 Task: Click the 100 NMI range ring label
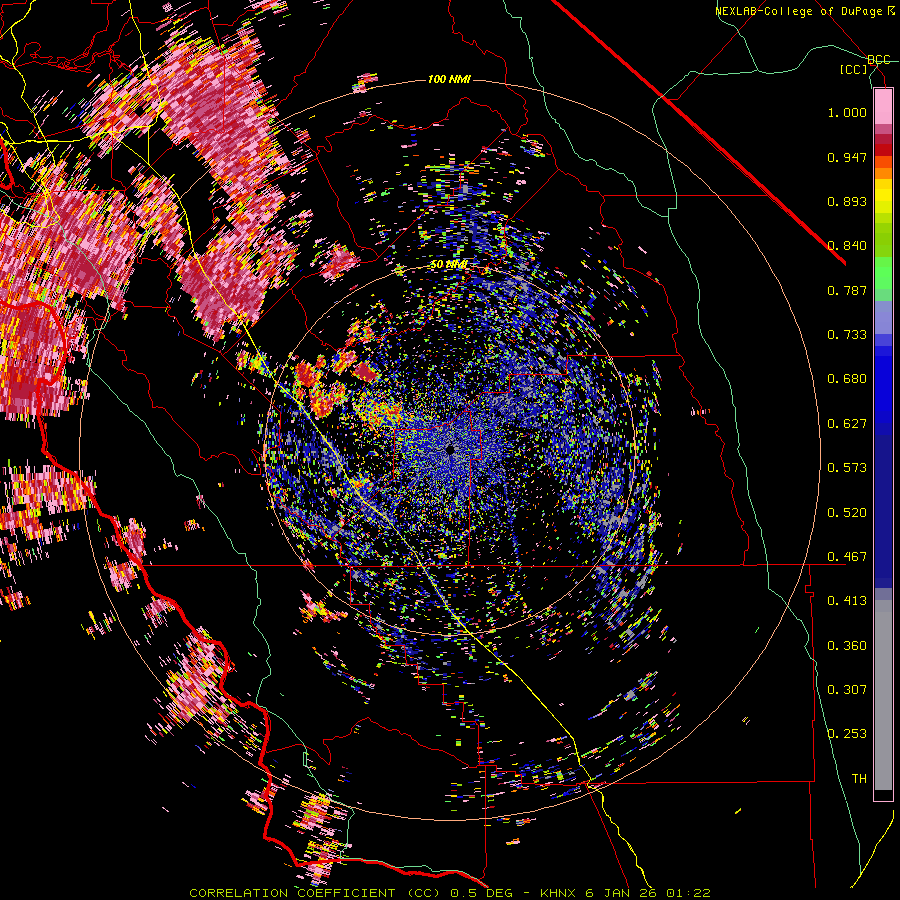(x=449, y=79)
